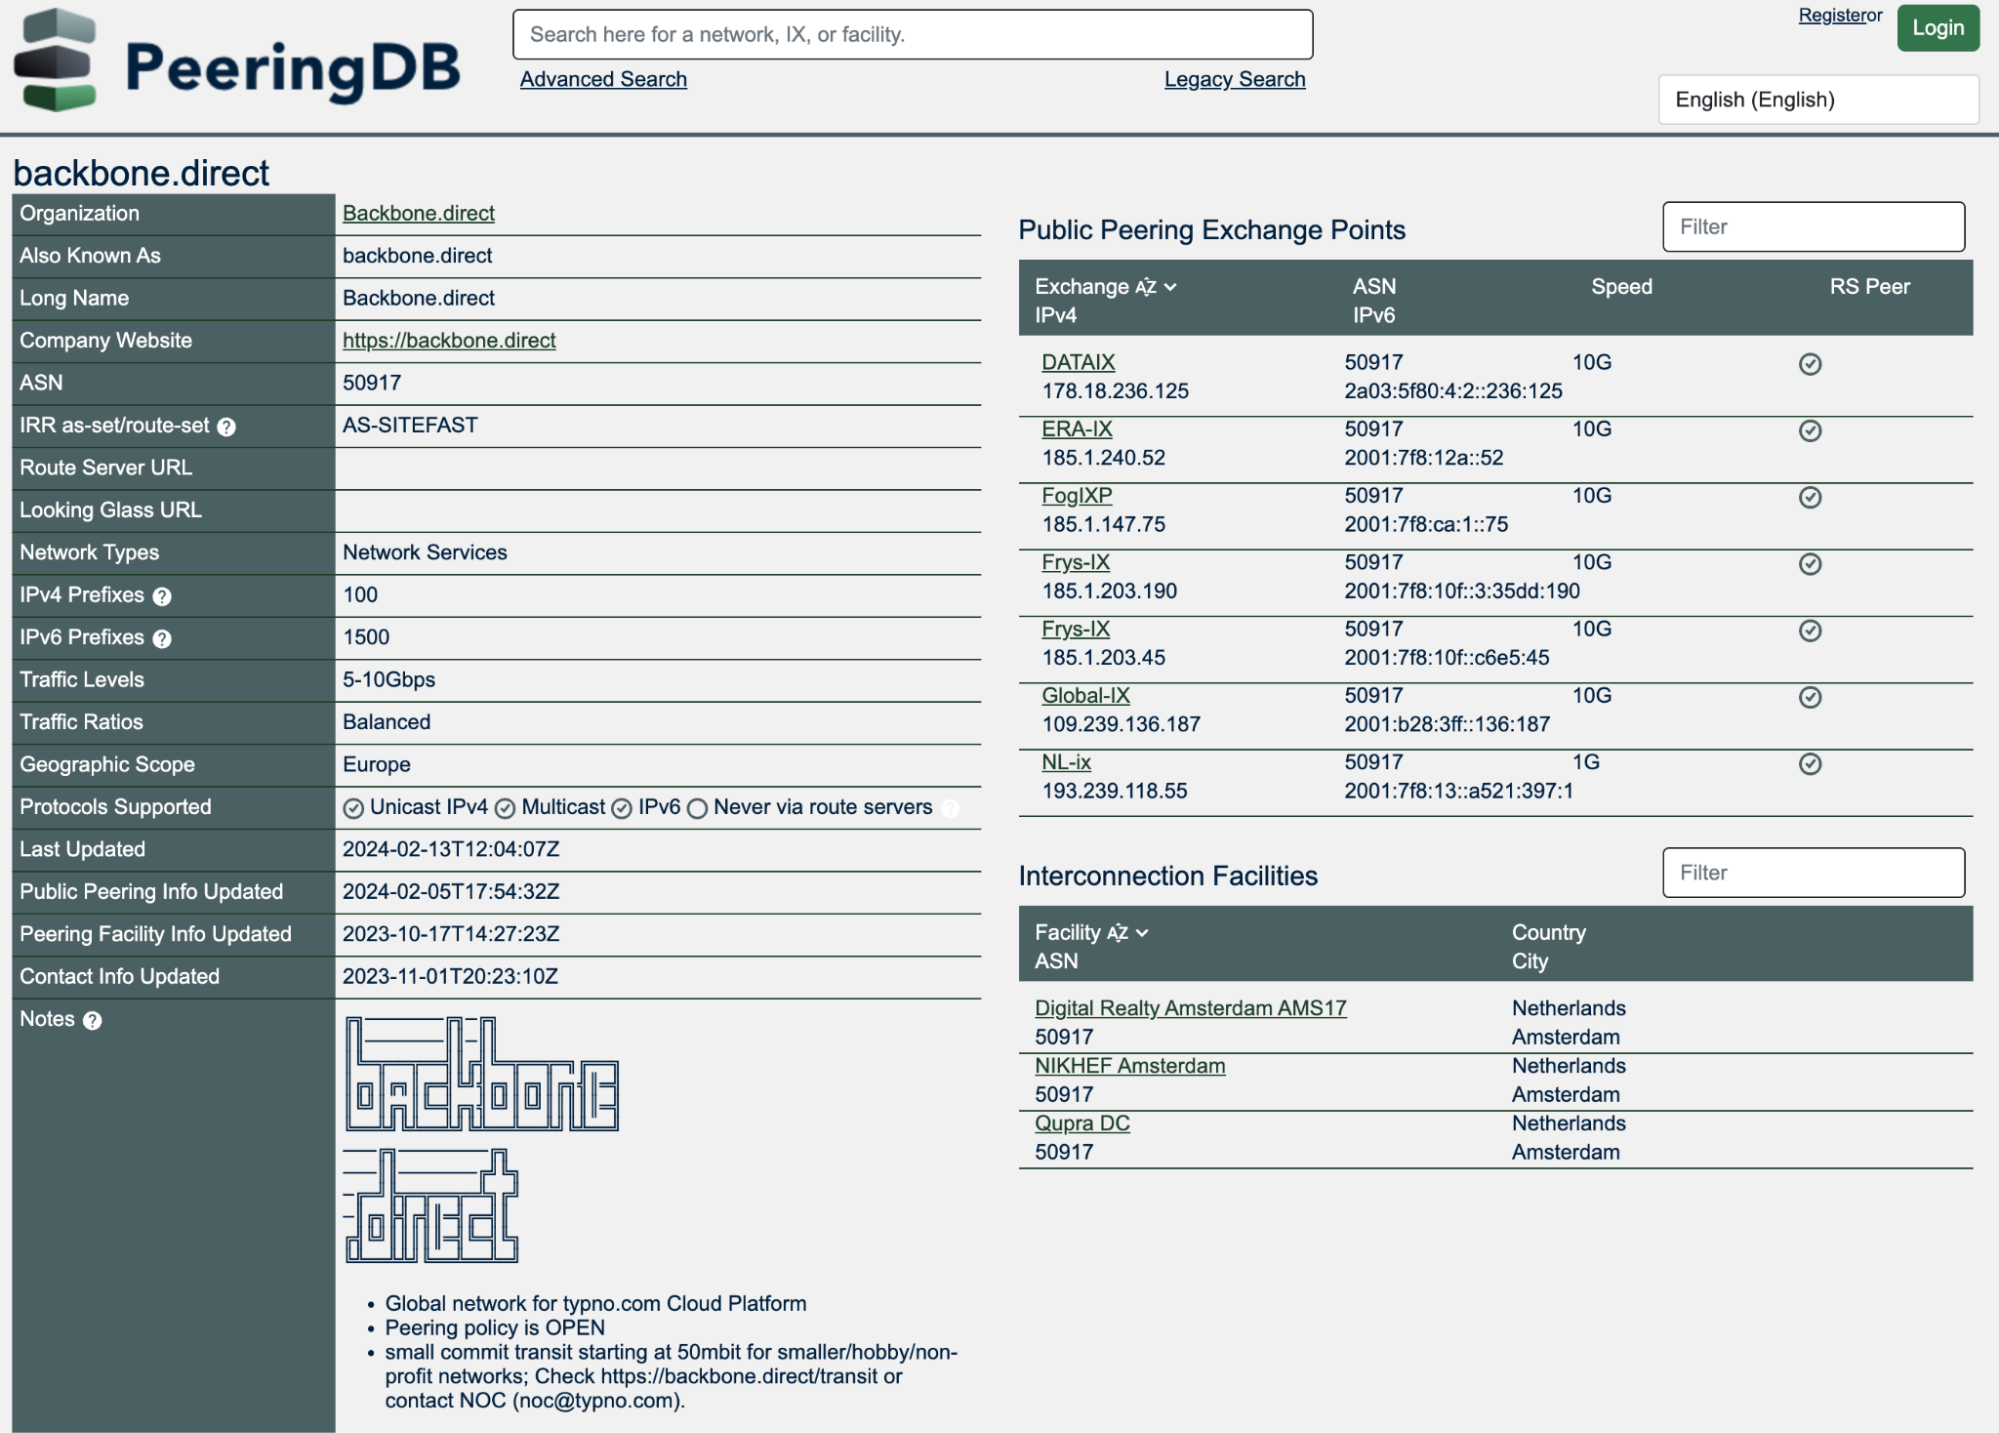Click RS Peer check icon for DATAIX

pyautogui.click(x=1810, y=364)
